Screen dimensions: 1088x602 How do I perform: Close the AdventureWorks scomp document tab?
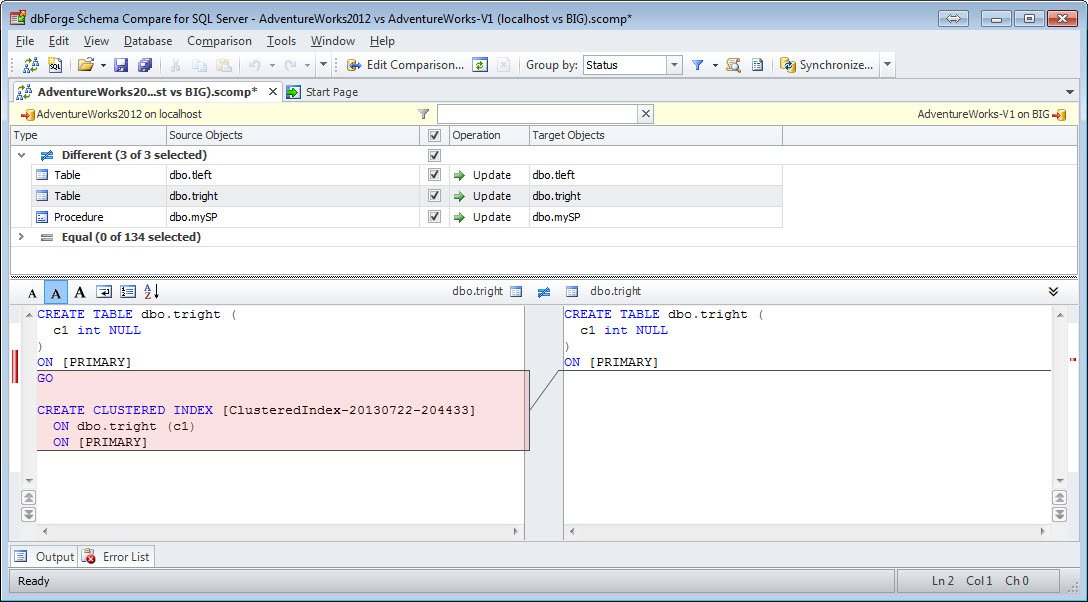point(273,92)
